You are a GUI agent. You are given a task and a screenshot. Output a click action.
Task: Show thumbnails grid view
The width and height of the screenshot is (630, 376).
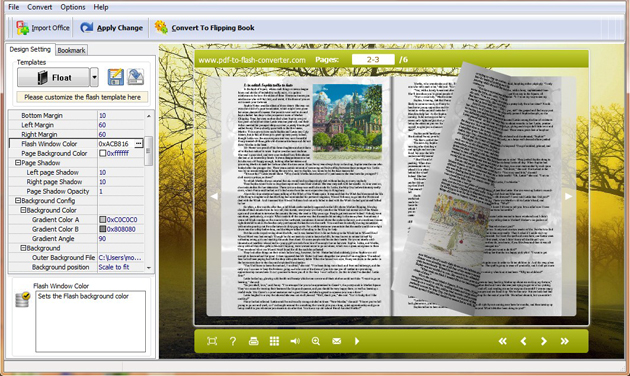pos(274,341)
